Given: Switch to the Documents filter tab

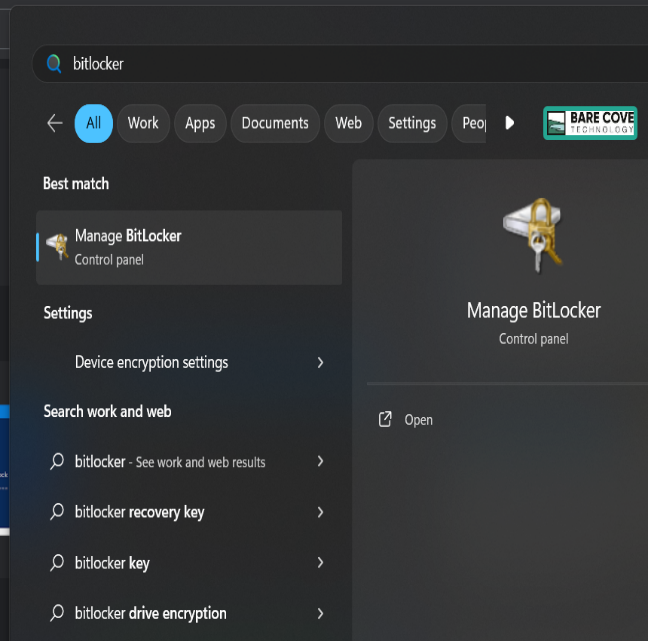Looking at the screenshot, I should point(275,123).
